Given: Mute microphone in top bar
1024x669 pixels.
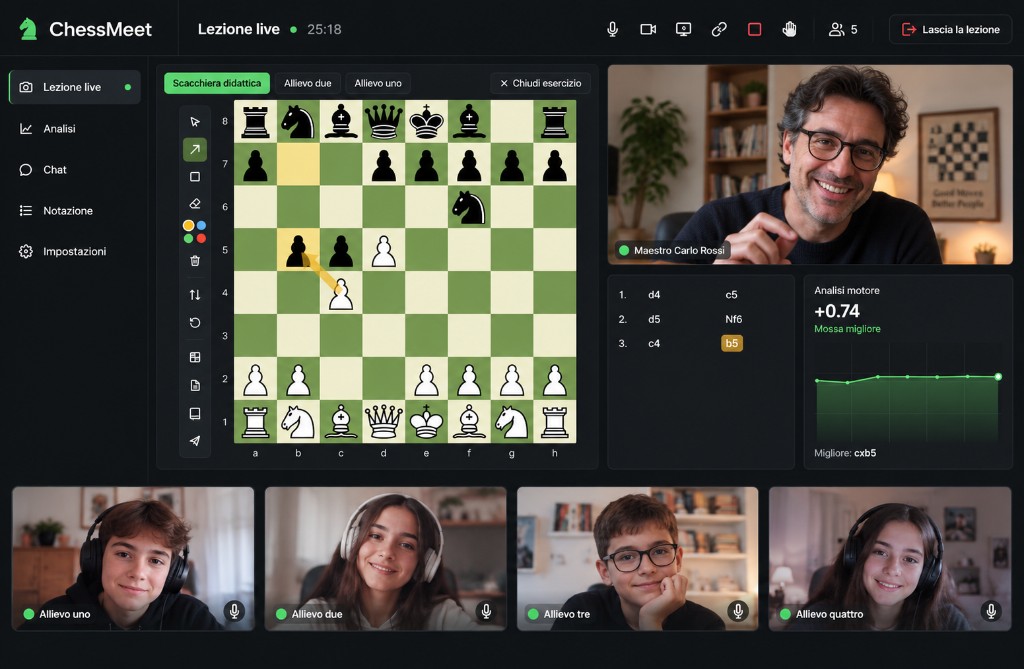Looking at the screenshot, I should click(613, 29).
